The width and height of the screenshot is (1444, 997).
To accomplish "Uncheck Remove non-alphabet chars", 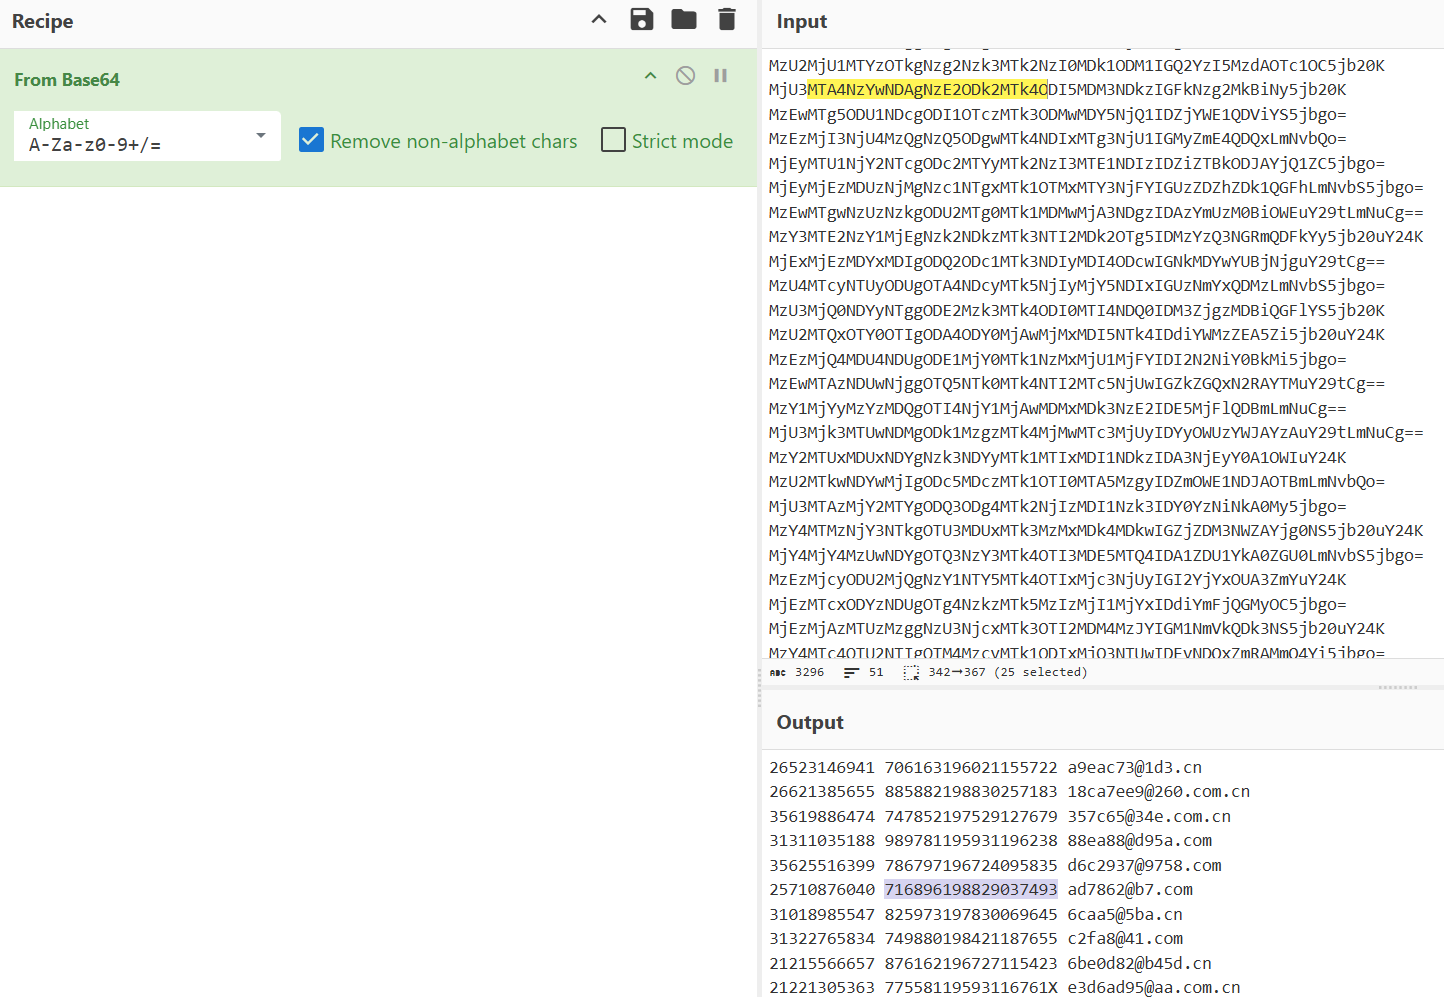I will [x=312, y=140].
